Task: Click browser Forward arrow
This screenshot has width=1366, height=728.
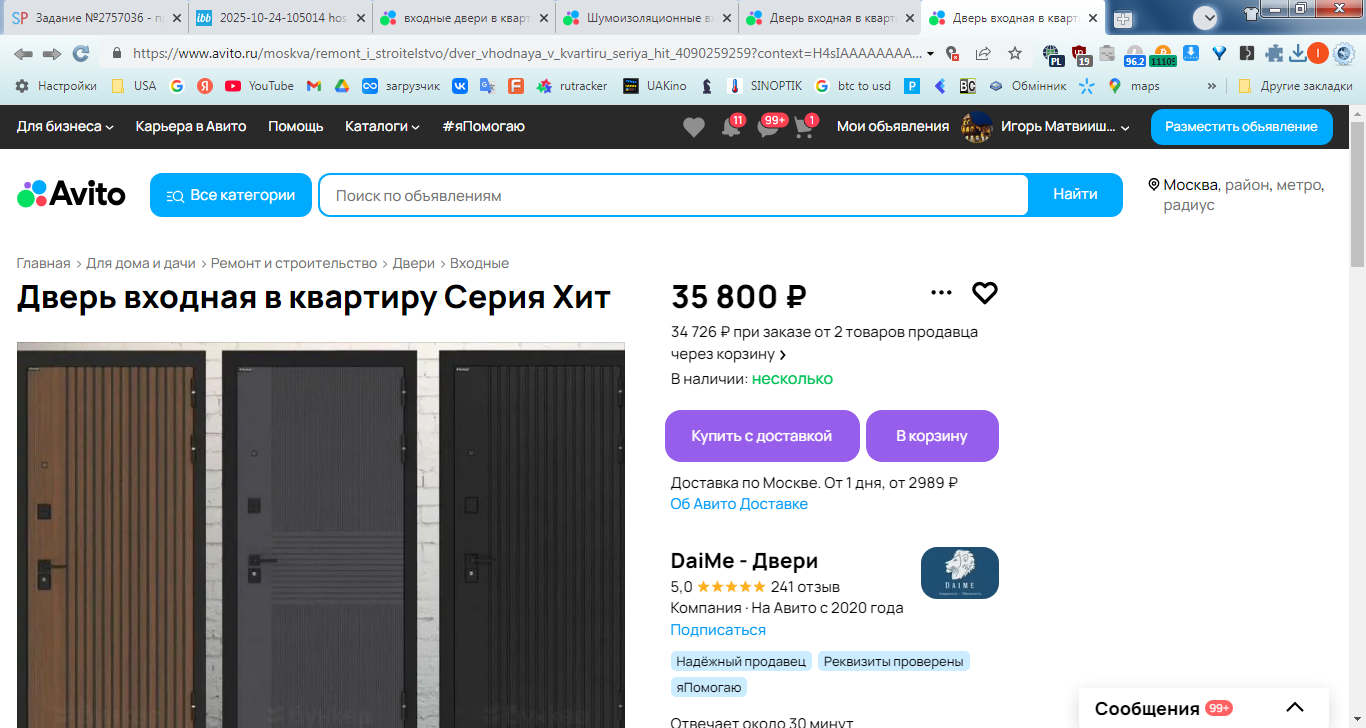Action: coord(52,54)
